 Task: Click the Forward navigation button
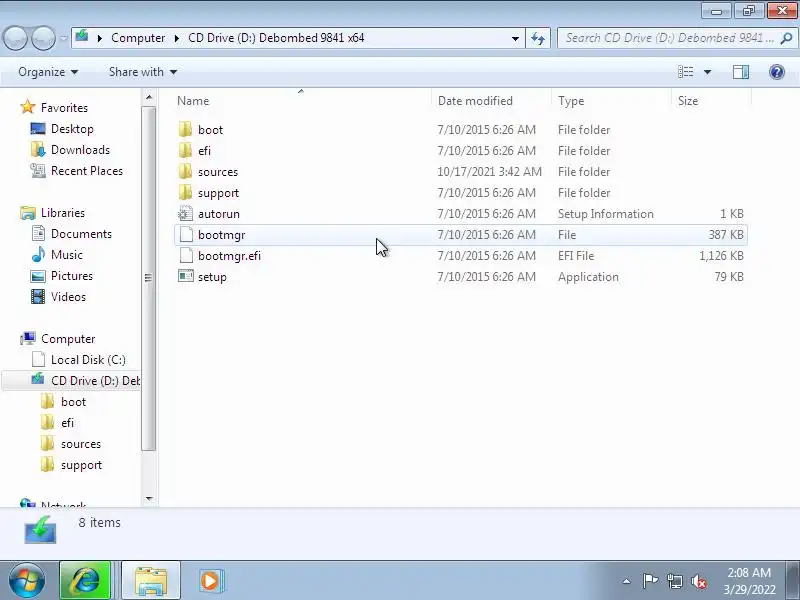tap(44, 38)
